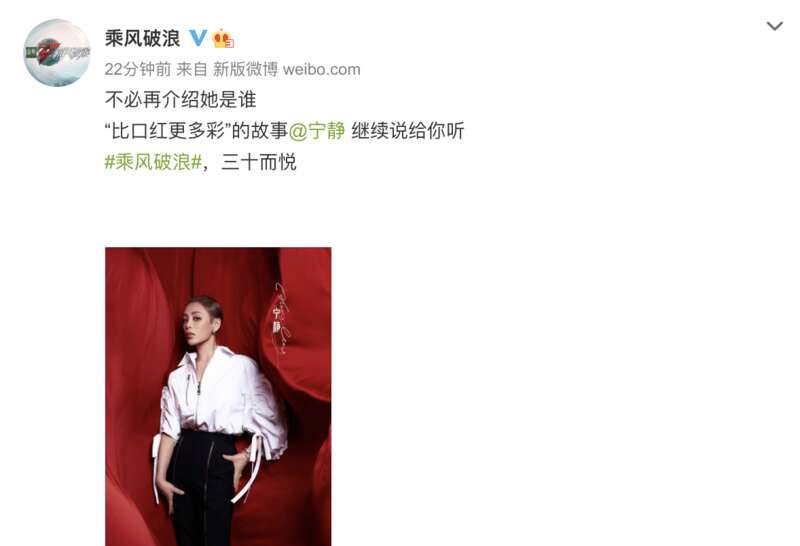Expand the post options chevron

click(x=774, y=26)
